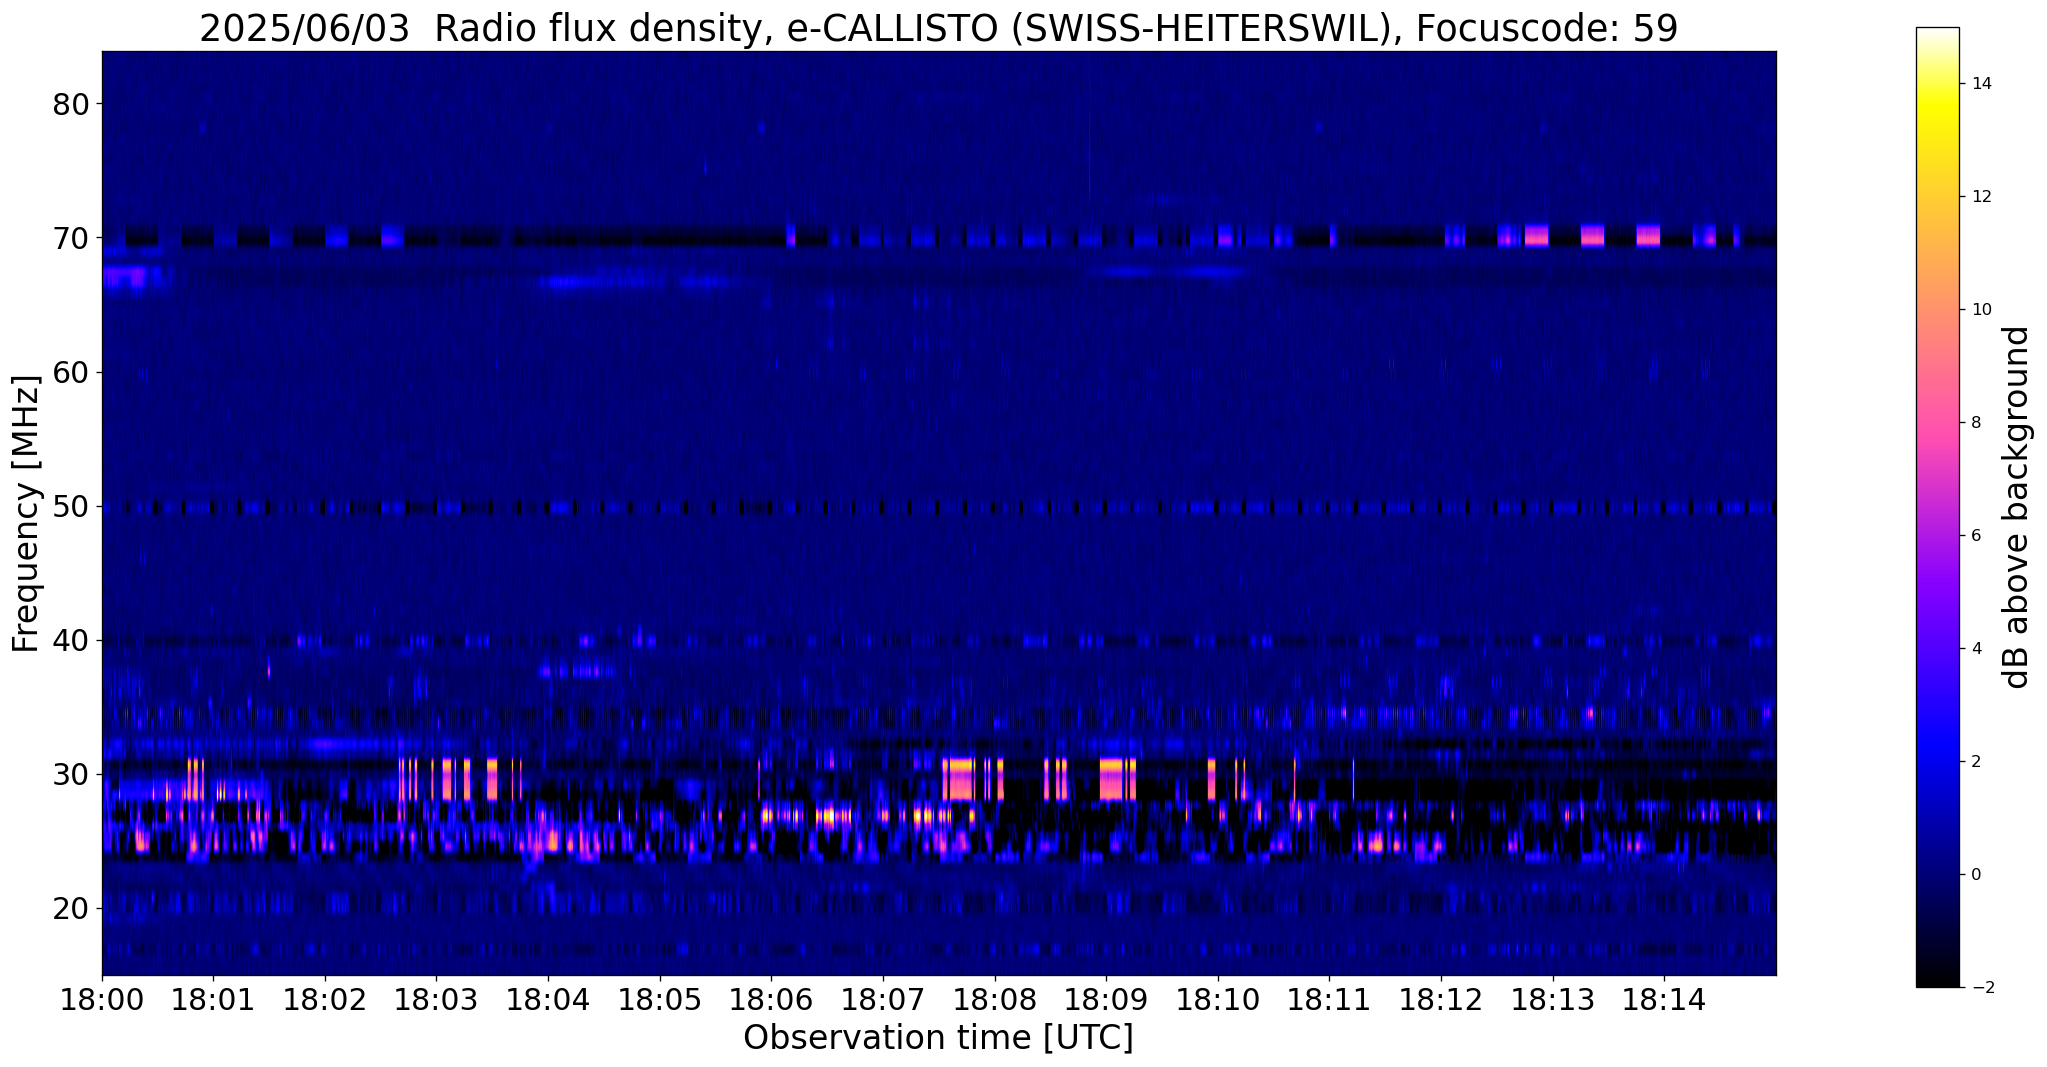Click the colorbar tick label 4
The image size is (2047, 1067).
point(1975,649)
